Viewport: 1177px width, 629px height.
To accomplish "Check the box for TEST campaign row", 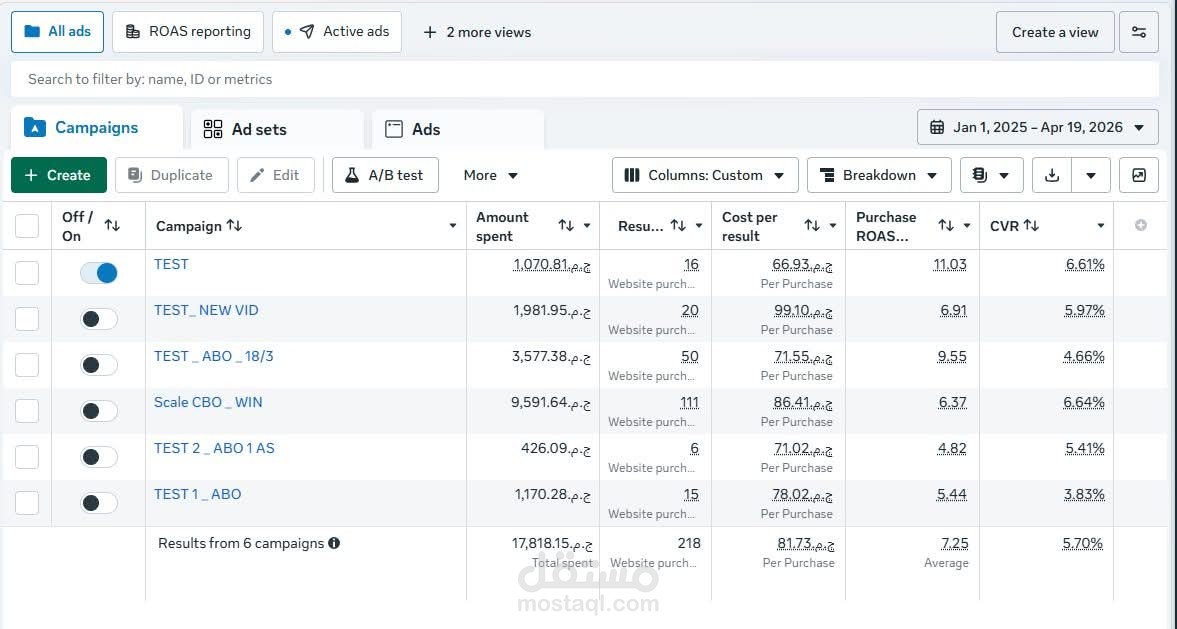I will (x=27, y=273).
